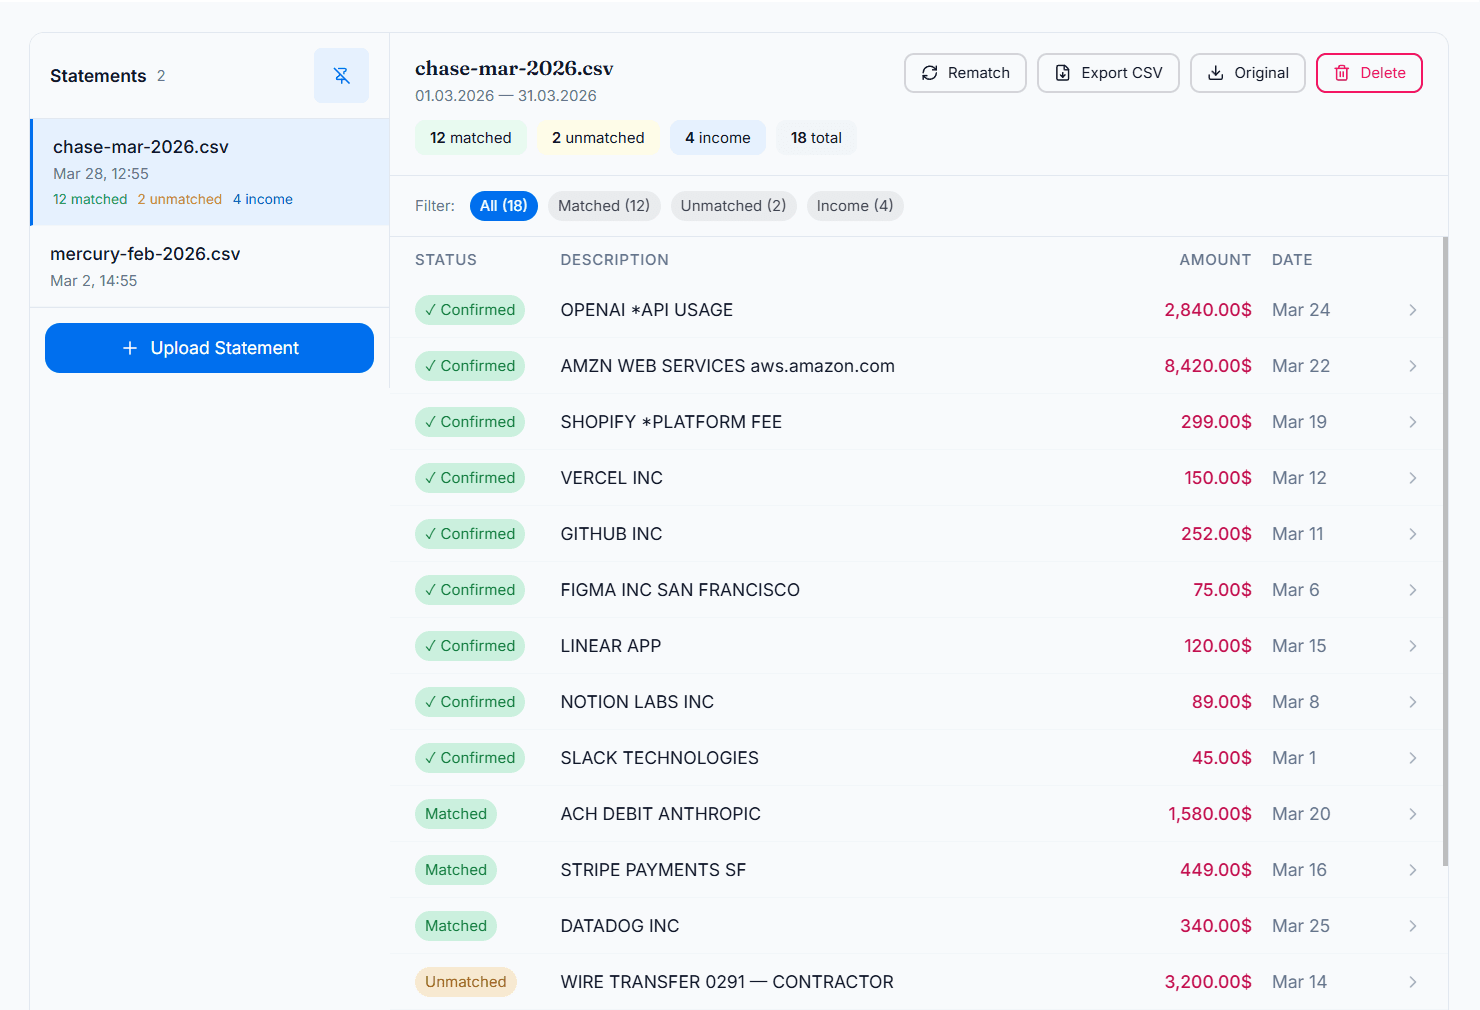Click Confirmed badge on VERCEL INC row
Screen dimensions: 1480x1010
coord(470,478)
